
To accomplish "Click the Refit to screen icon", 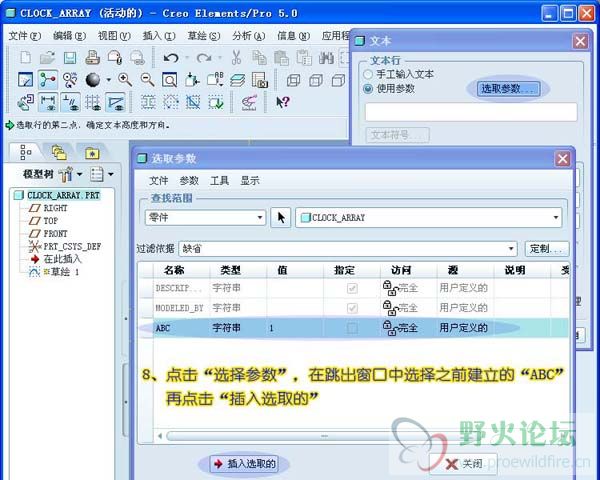I will pos(170,80).
